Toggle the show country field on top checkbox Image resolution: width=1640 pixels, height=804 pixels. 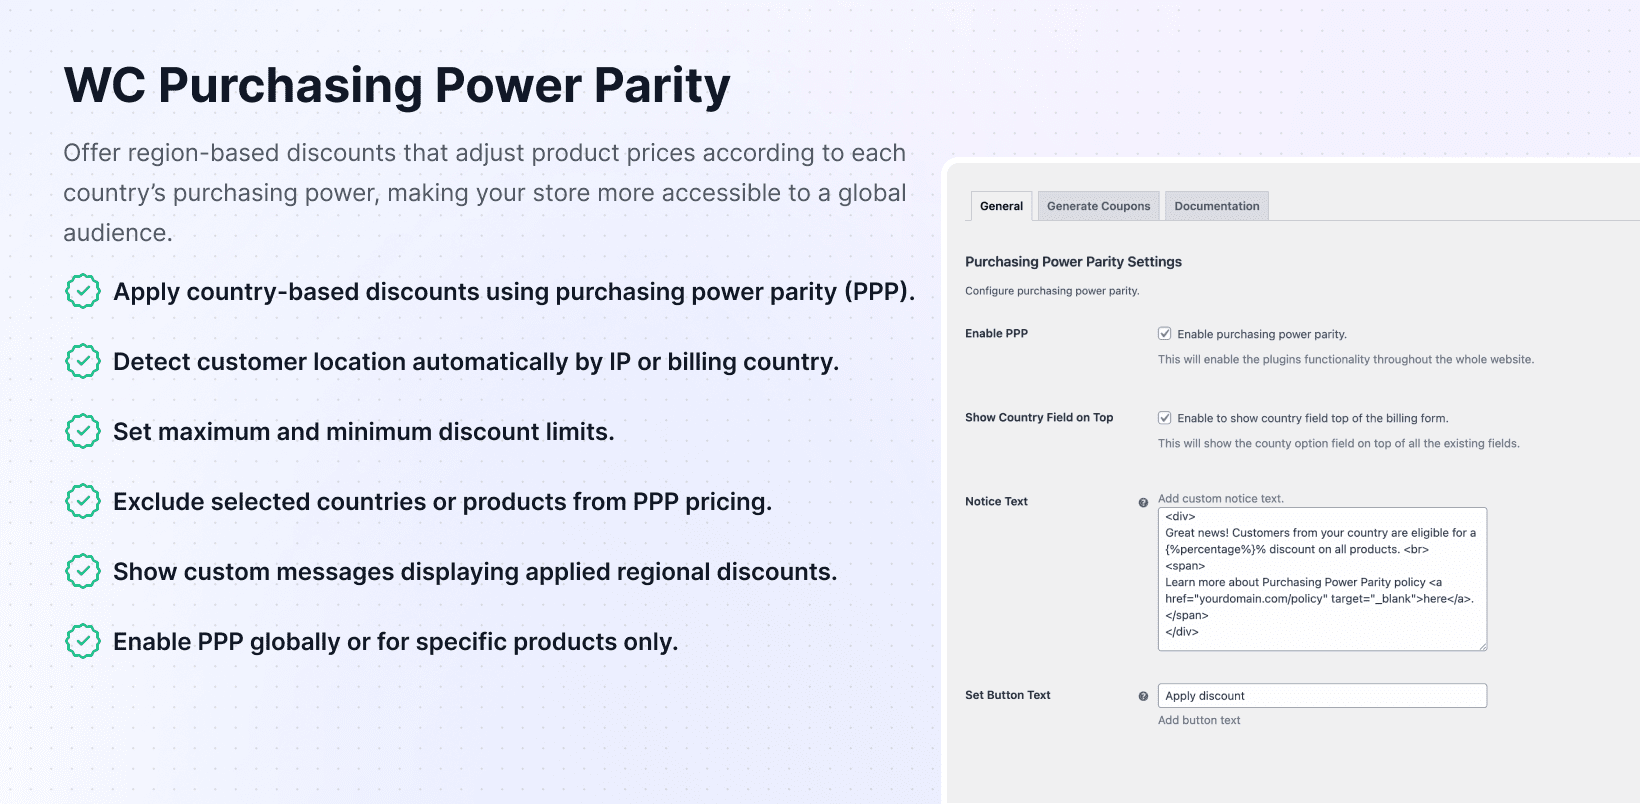point(1164,418)
